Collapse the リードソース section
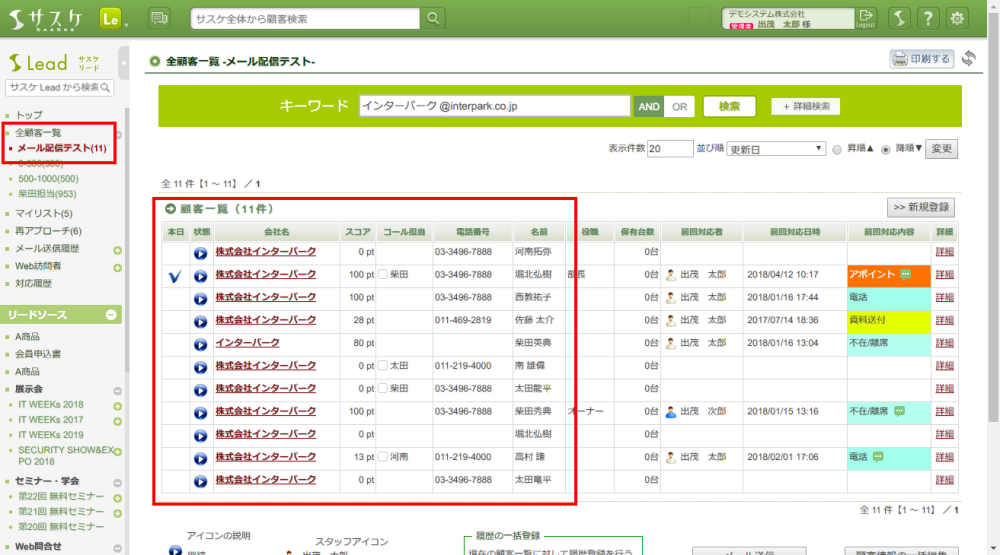This screenshot has width=1000, height=555. click(112, 315)
